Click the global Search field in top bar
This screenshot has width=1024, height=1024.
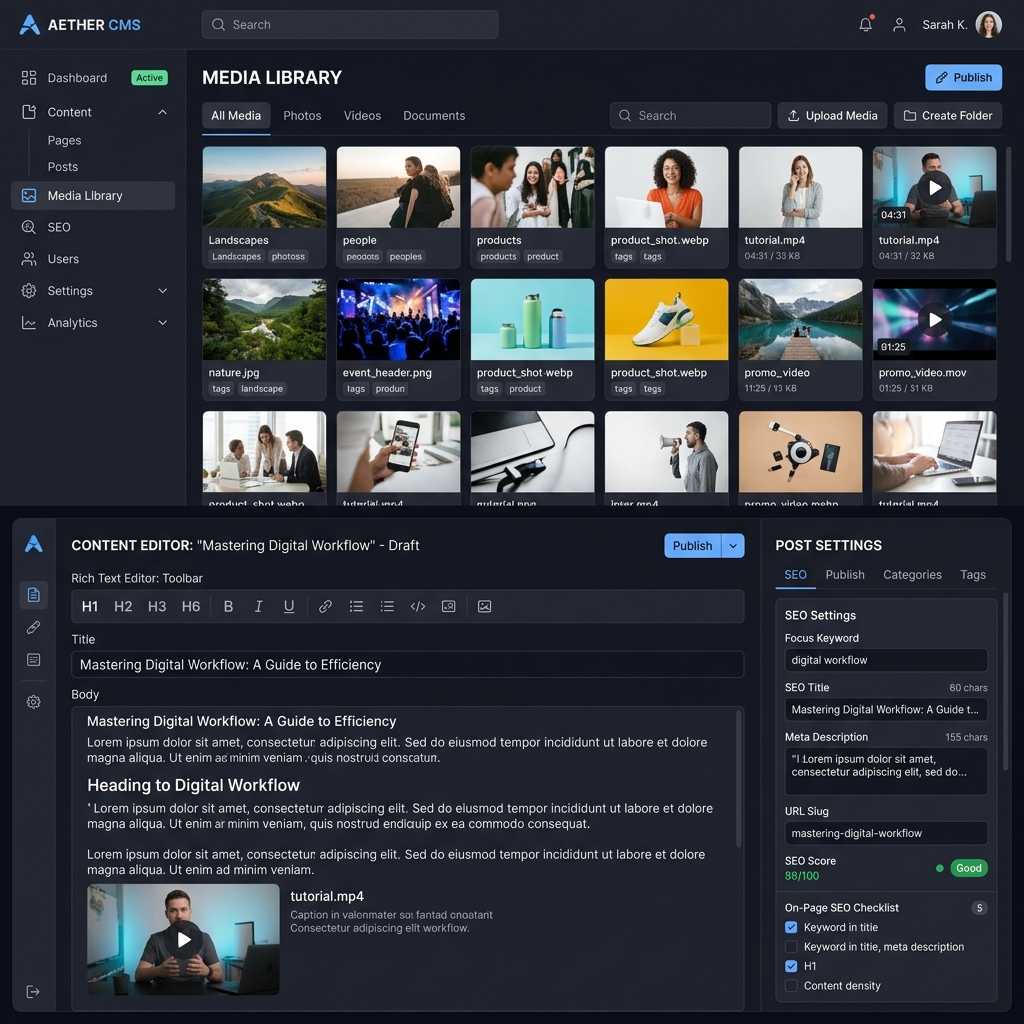point(350,25)
